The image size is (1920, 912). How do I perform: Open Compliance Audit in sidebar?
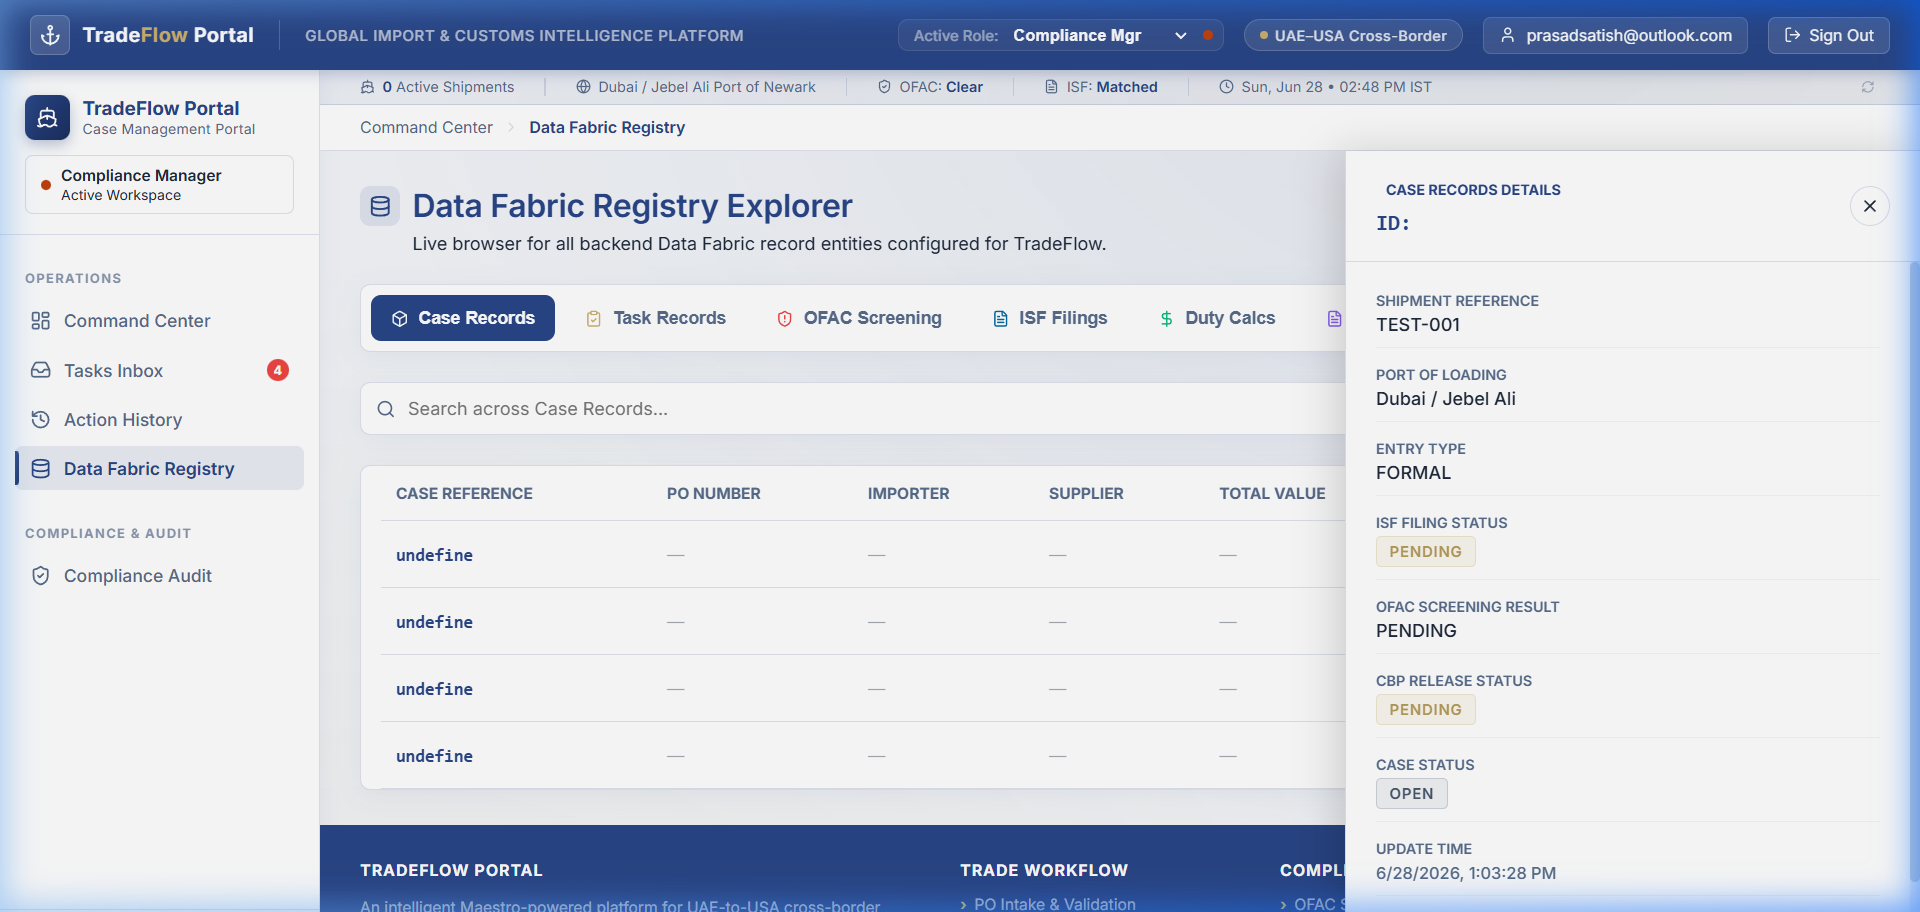pyautogui.click(x=160, y=576)
